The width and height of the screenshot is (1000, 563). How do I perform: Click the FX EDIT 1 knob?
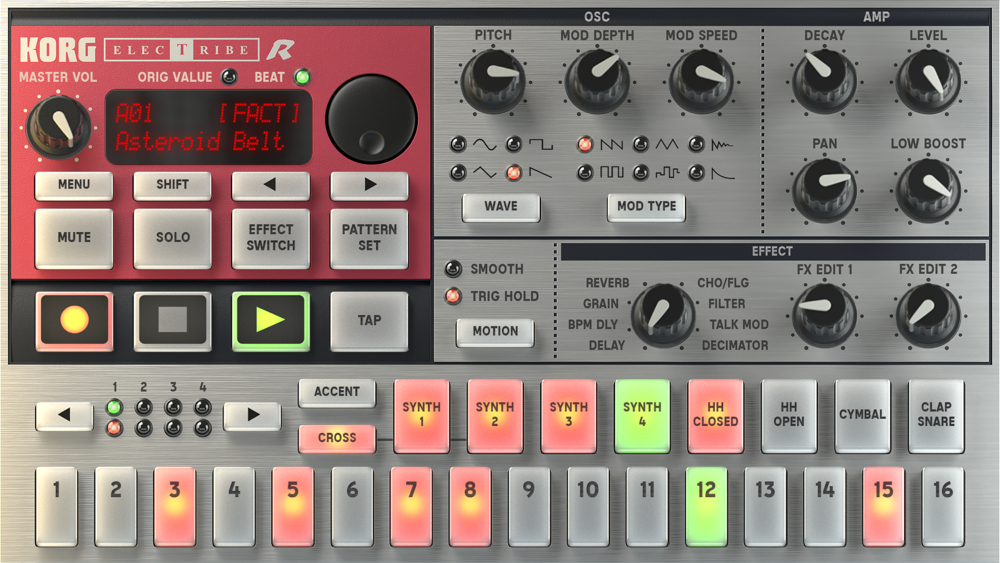(x=824, y=315)
